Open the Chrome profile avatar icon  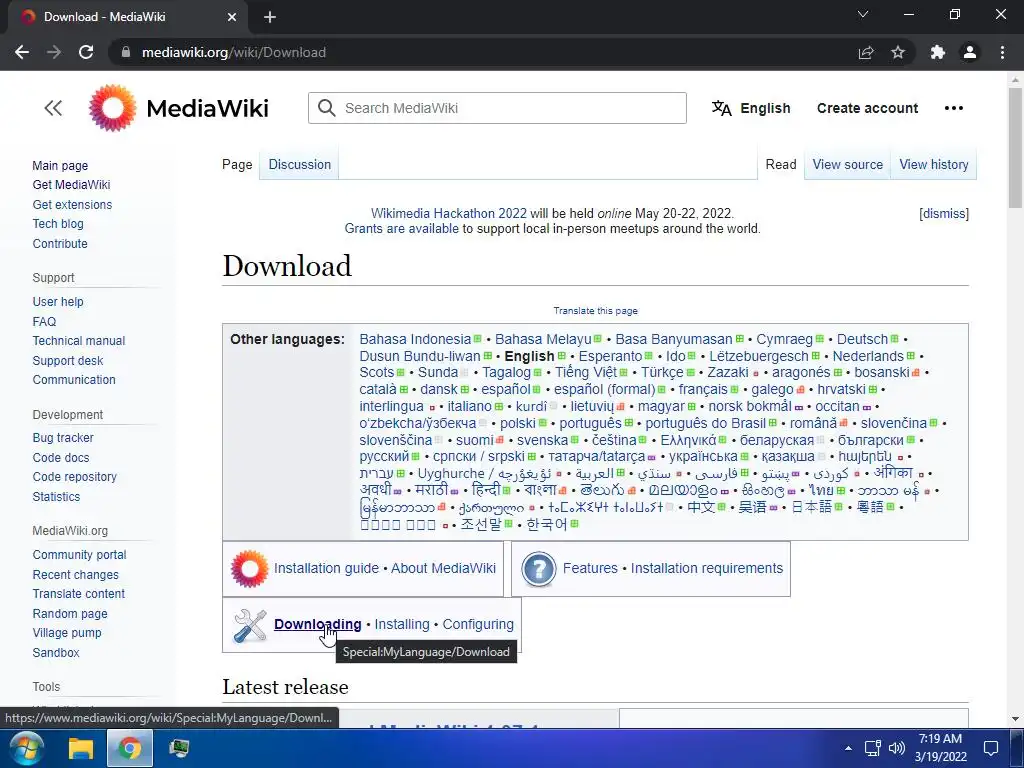(x=970, y=52)
